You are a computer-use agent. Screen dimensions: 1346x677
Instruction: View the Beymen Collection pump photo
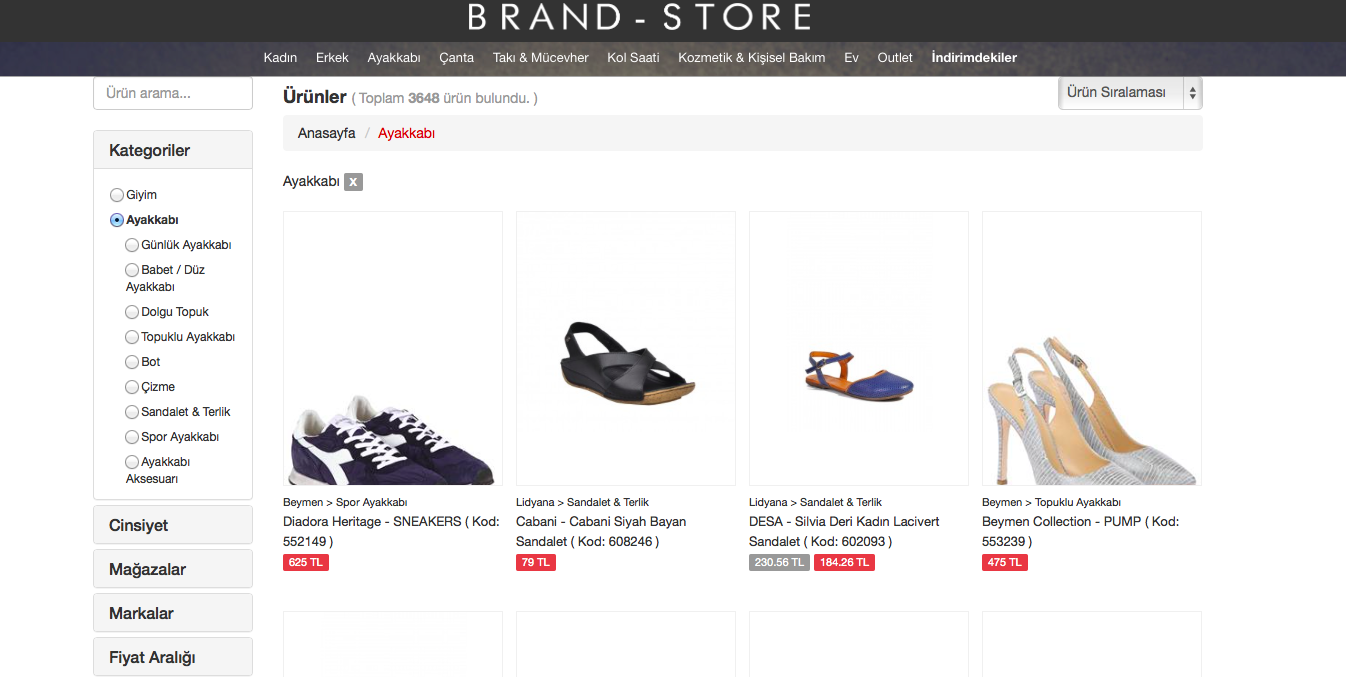pyautogui.click(x=1091, y=348)
